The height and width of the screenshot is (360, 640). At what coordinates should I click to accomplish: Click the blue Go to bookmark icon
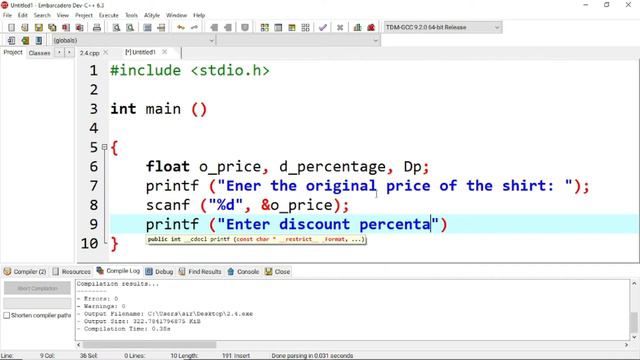click(x=39, y=40)
